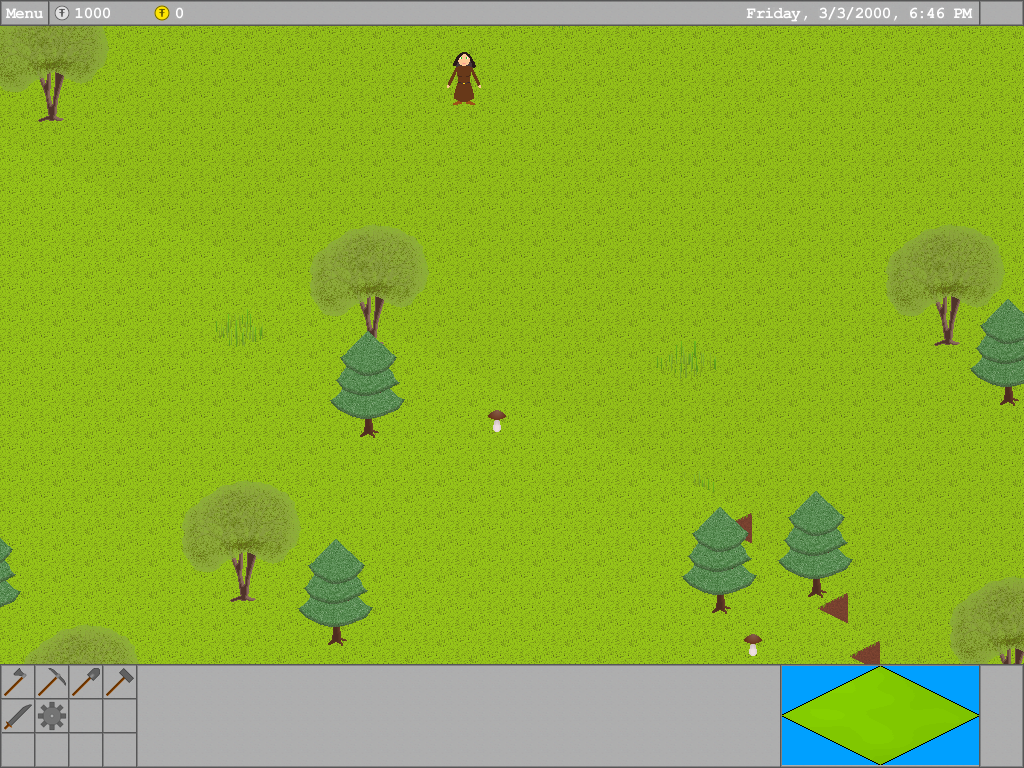Viewport: 1024px width, 768px height.
Task: Select the axe tool
Action: click(17, 682)
